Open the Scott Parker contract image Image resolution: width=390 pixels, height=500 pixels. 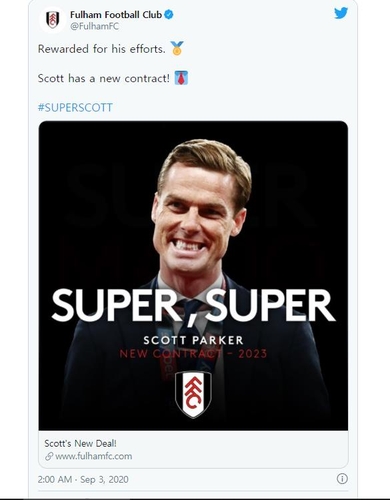click(x=193, y=276)
